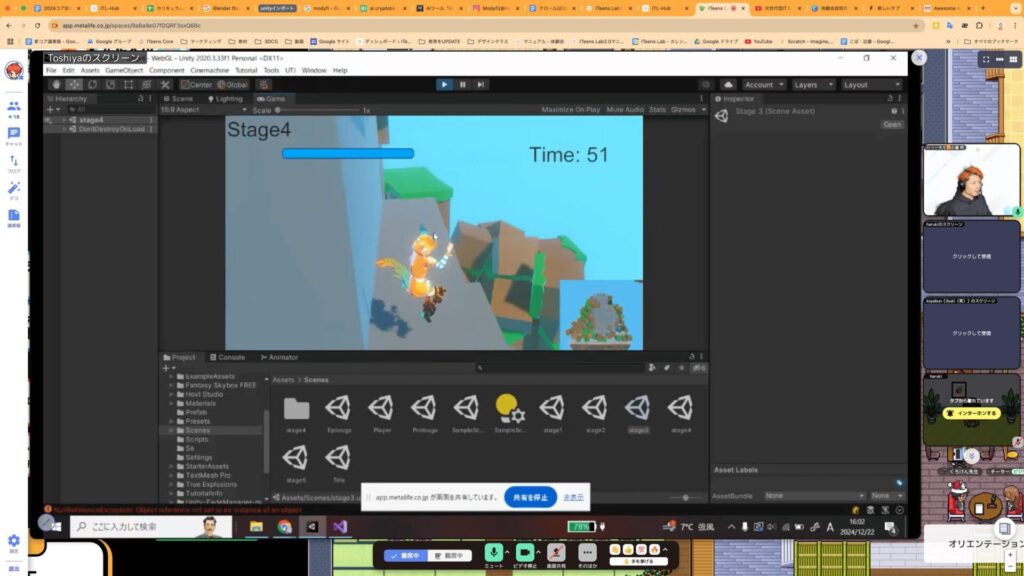1024x576 pixels.
Task: Toggle Gizmos in Game view
Action: click(x=683, y=110)
